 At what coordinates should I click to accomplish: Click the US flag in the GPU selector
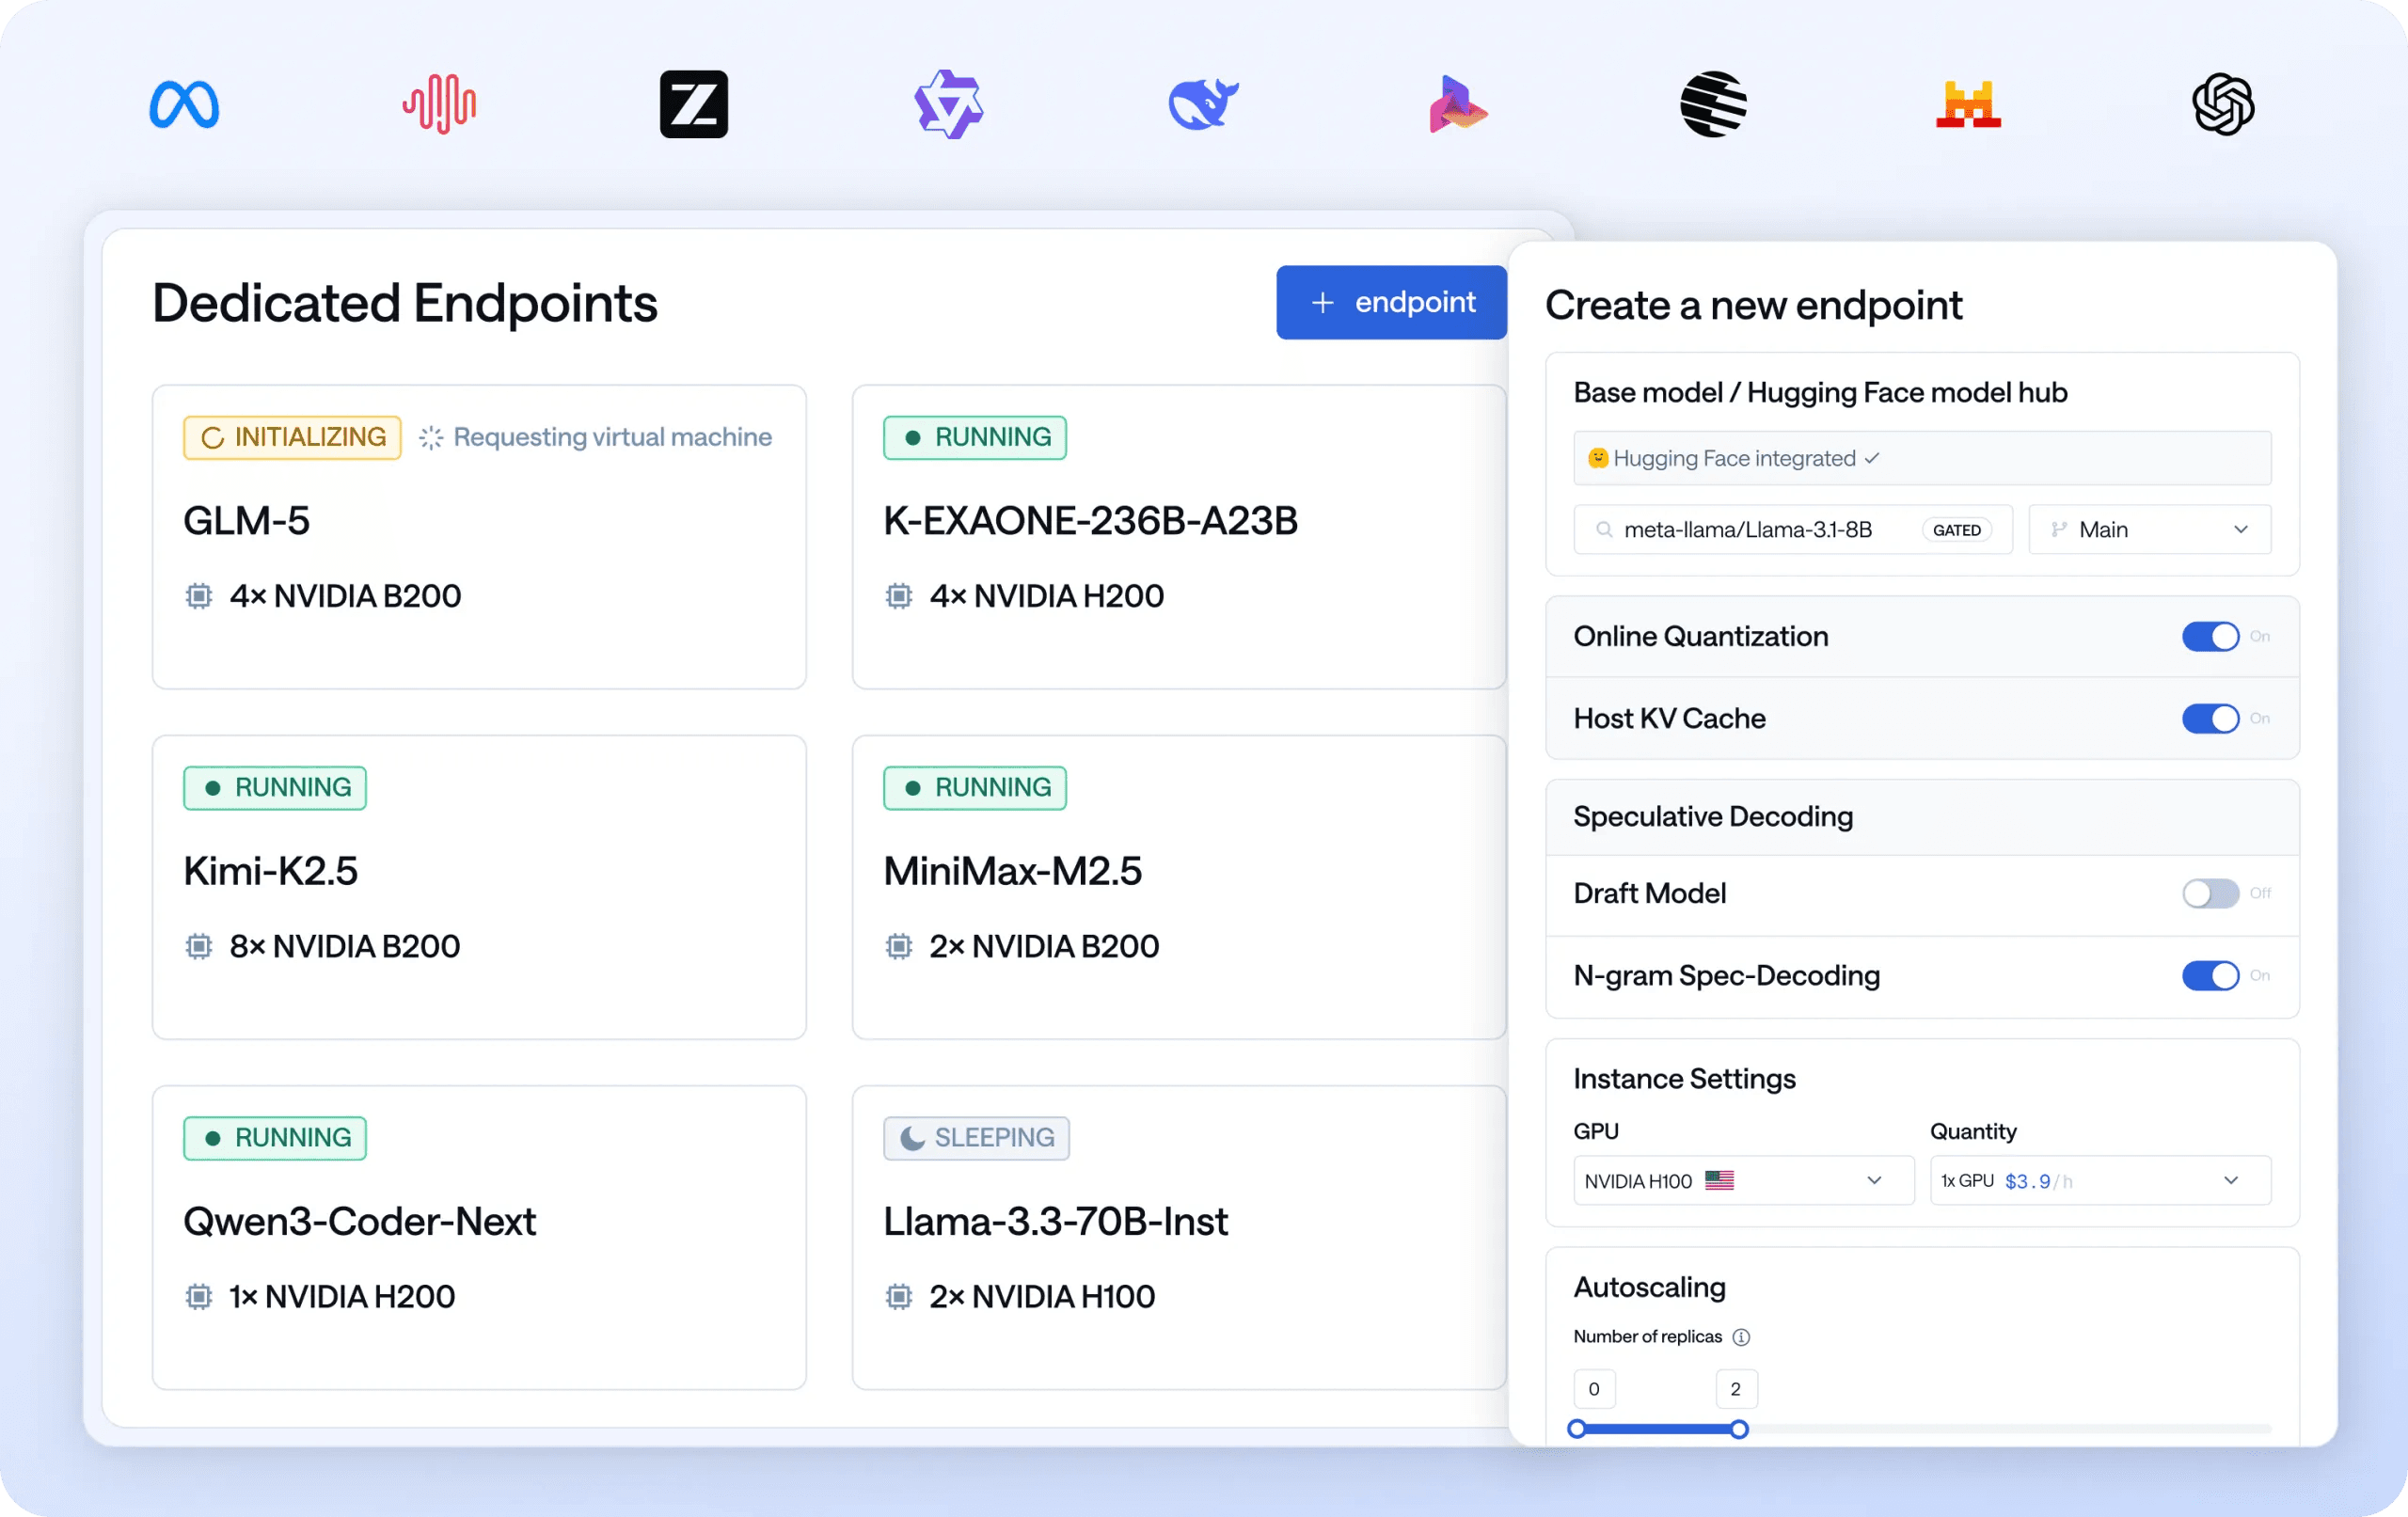click(x=1719, y=1180)
